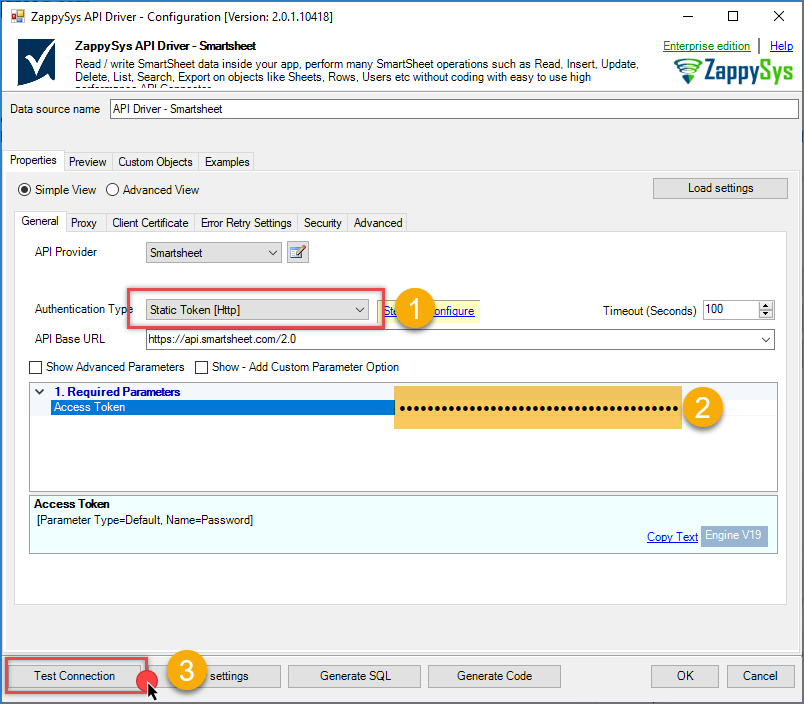This screenshot has width=804, height=704.
Task: Open the Client Certificate sub-tab
Action: pyautogui.click(x=150, y=223)
